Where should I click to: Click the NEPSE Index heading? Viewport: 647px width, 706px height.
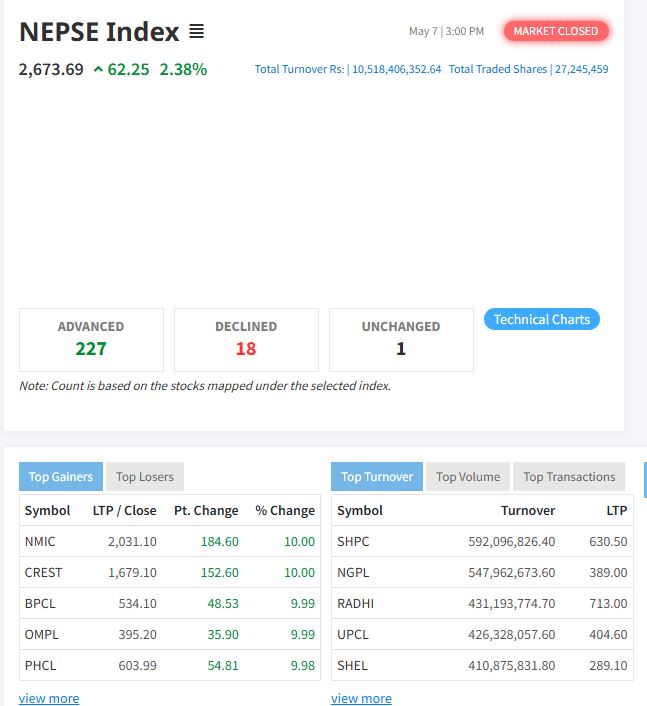click(99, 32)
